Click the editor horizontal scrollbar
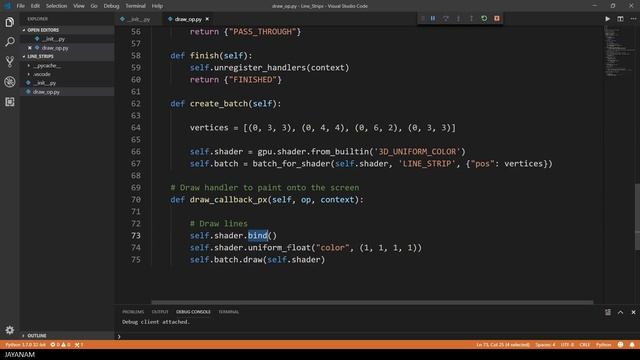640x360 pixels. pyautogui.click(x=372, y=302)
